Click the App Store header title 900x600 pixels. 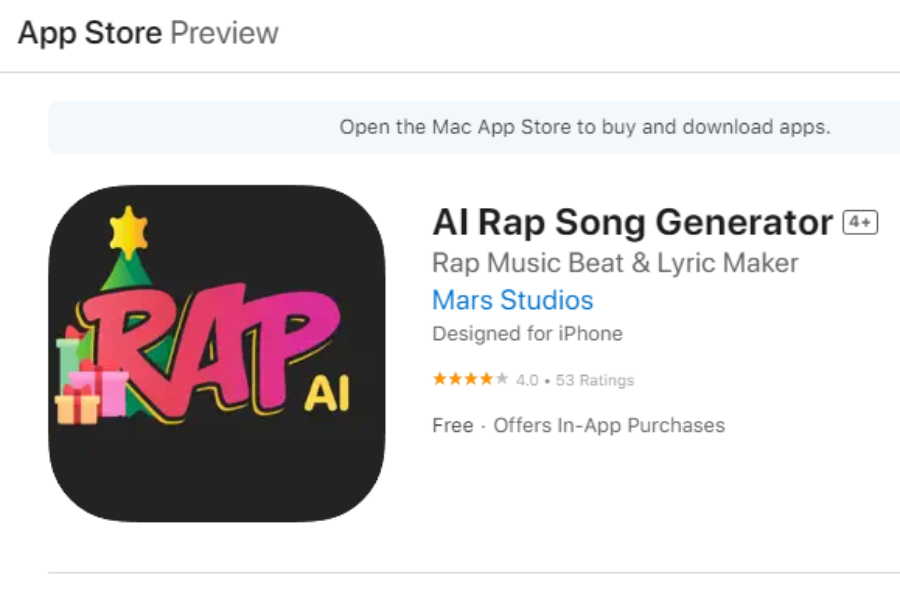(x=90, y=32)
